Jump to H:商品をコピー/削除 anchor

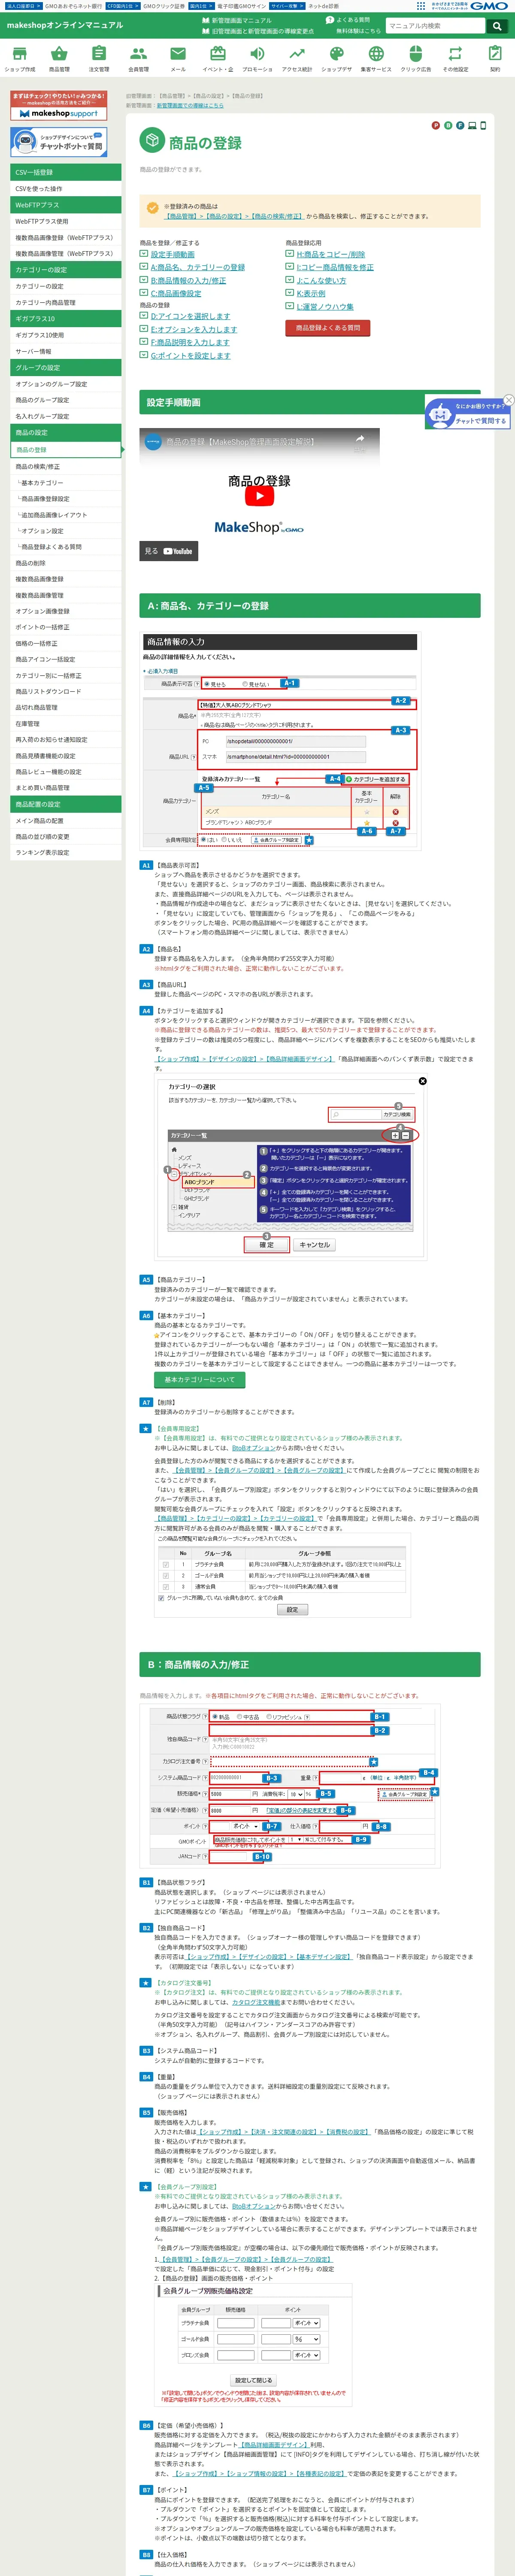(330, 255)
